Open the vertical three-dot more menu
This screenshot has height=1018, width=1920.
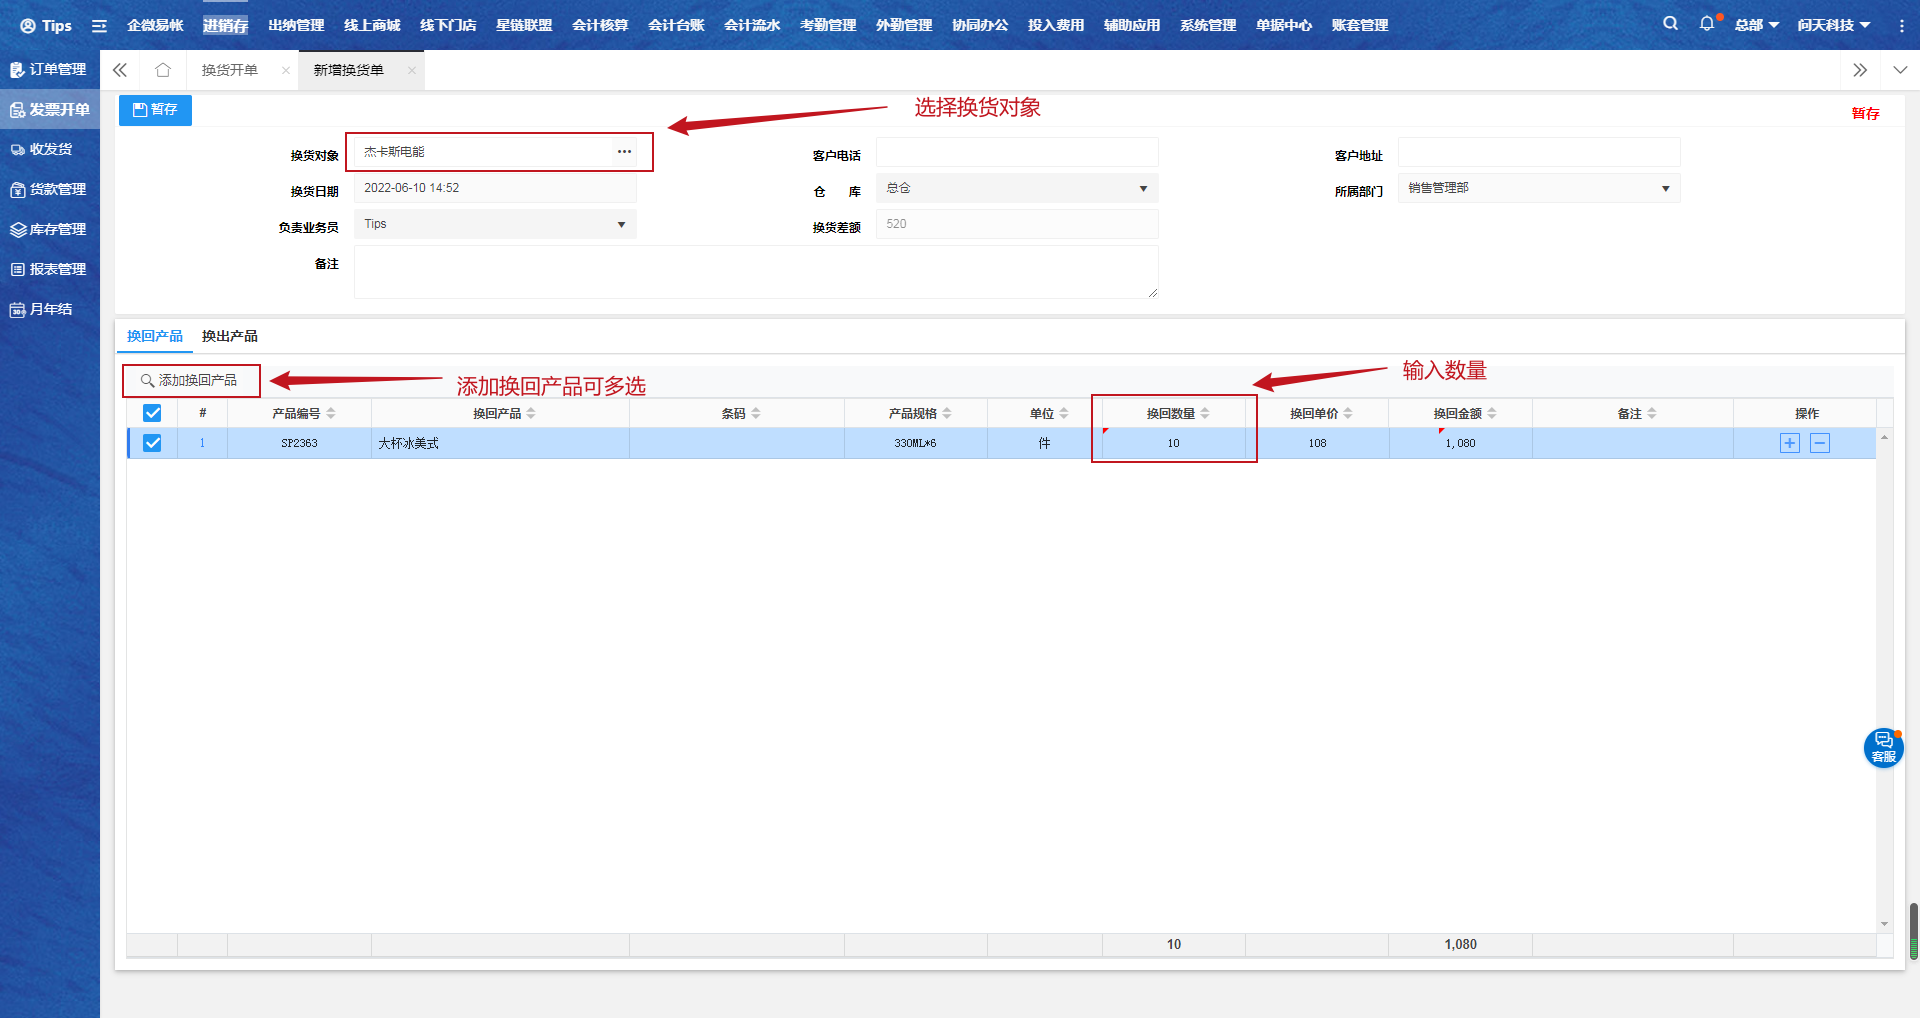[x=1901, y=26]
